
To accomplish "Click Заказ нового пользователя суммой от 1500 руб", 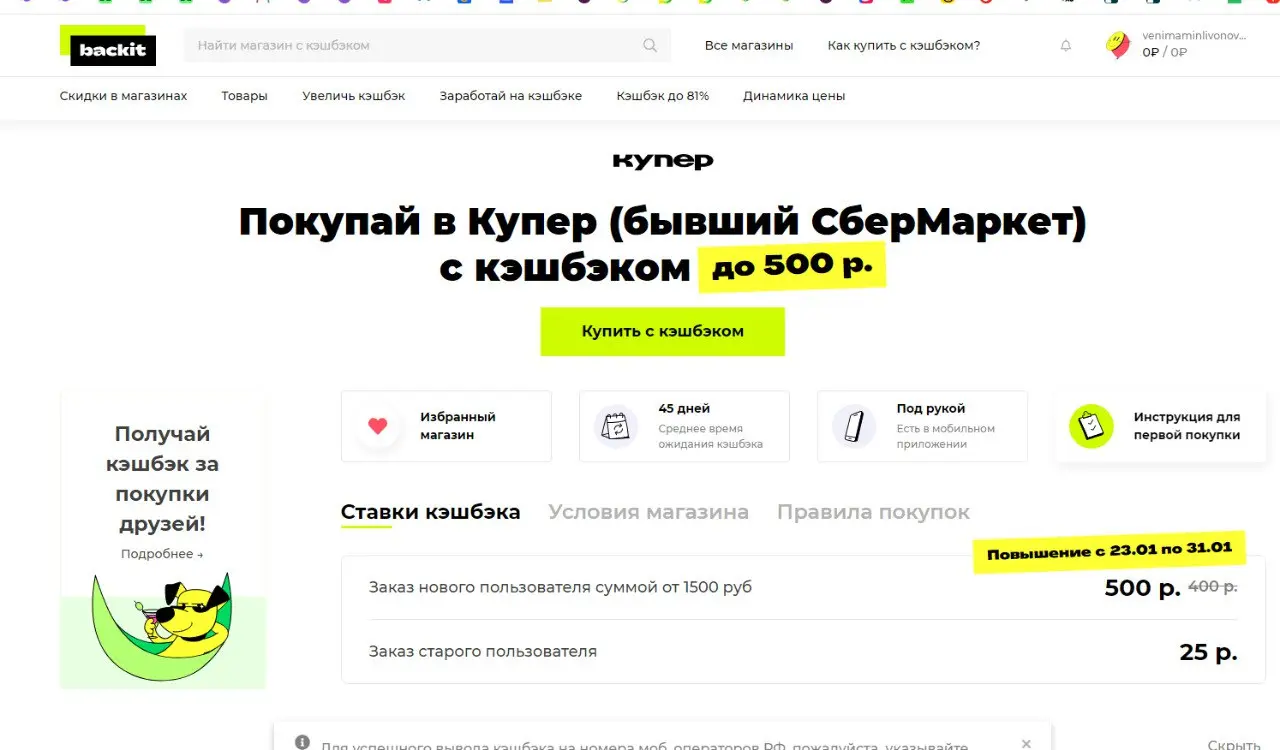I will click(560, 587).
